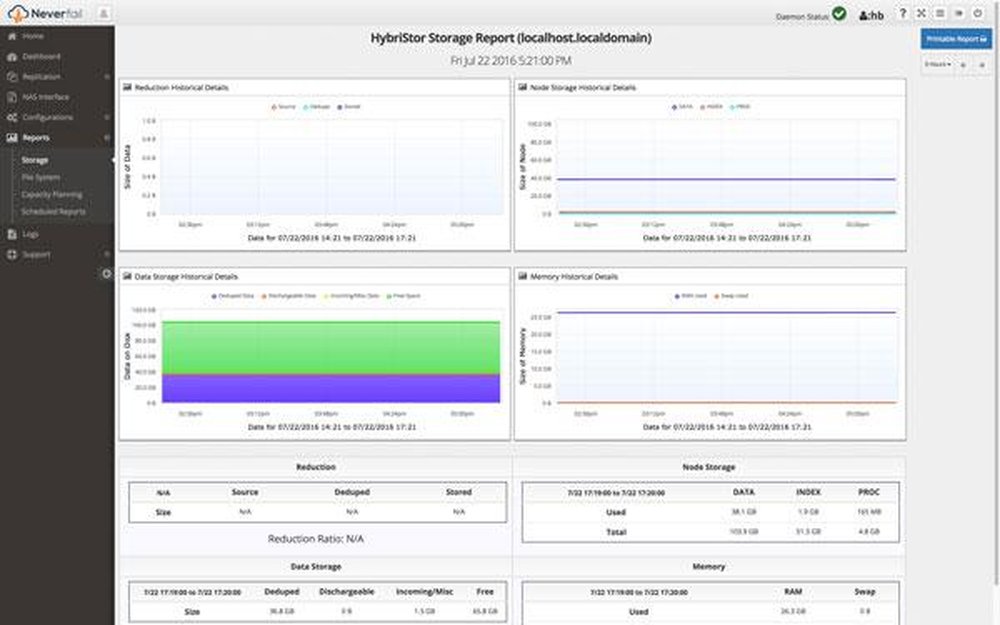Screen dimensions: 1000x625
Task: Click the Reduction table Deduped column header
Action: pyautogui.click(x=352, y=492)
